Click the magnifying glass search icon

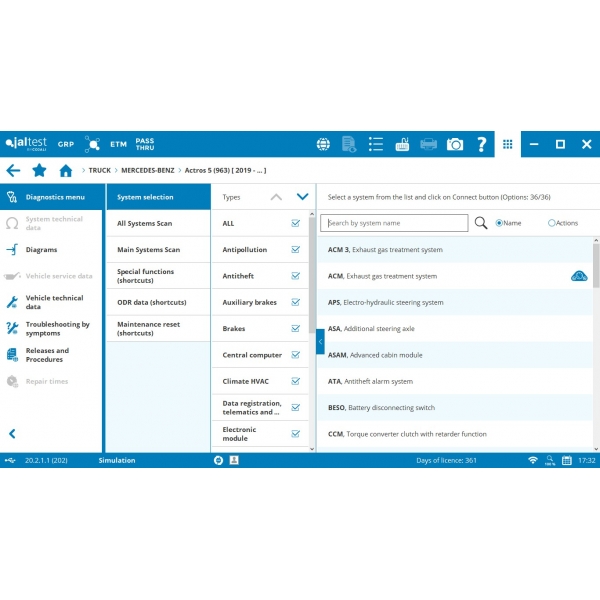pyautogui.click(x=481, y=223)
